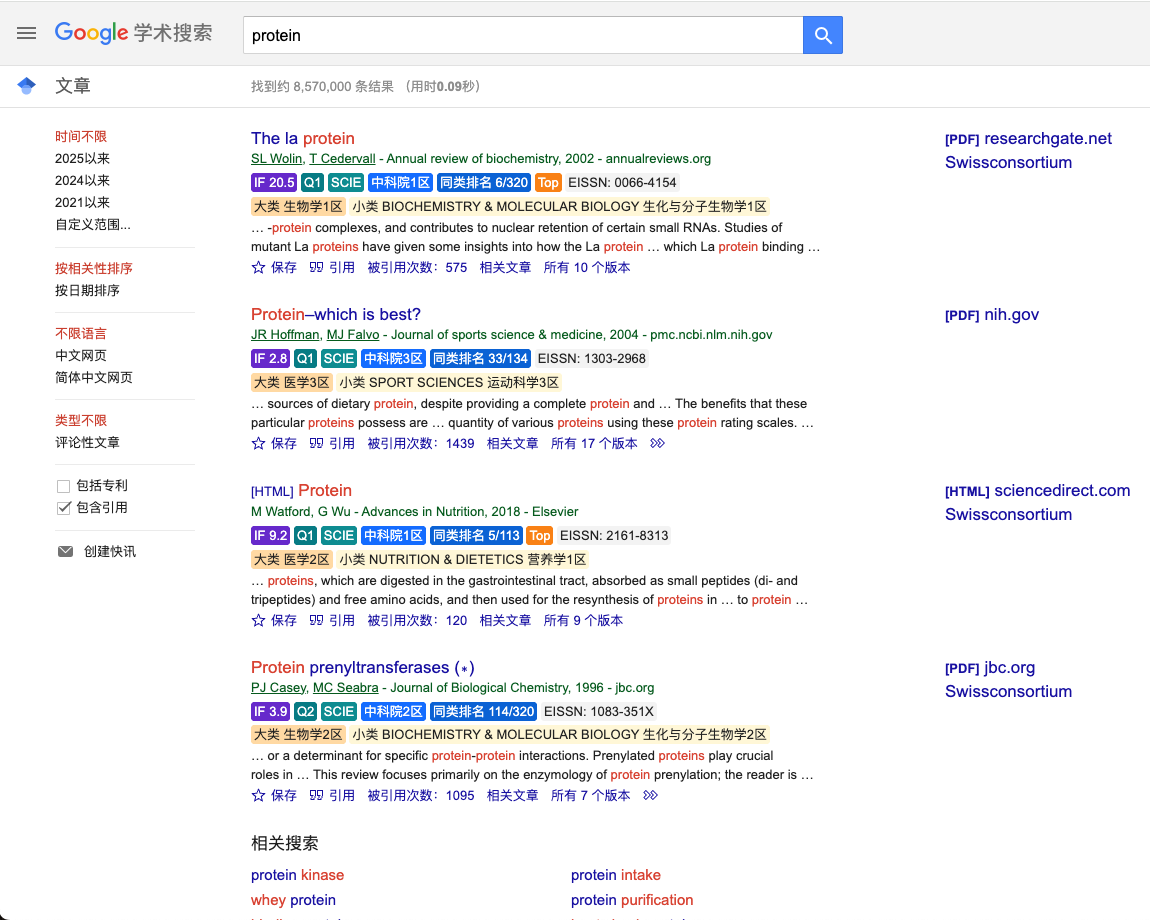The width and height of the screenshot is (1150, 920).
Task: Click the blue diamond extension icon beside 文章
Action: pos(25,85)
